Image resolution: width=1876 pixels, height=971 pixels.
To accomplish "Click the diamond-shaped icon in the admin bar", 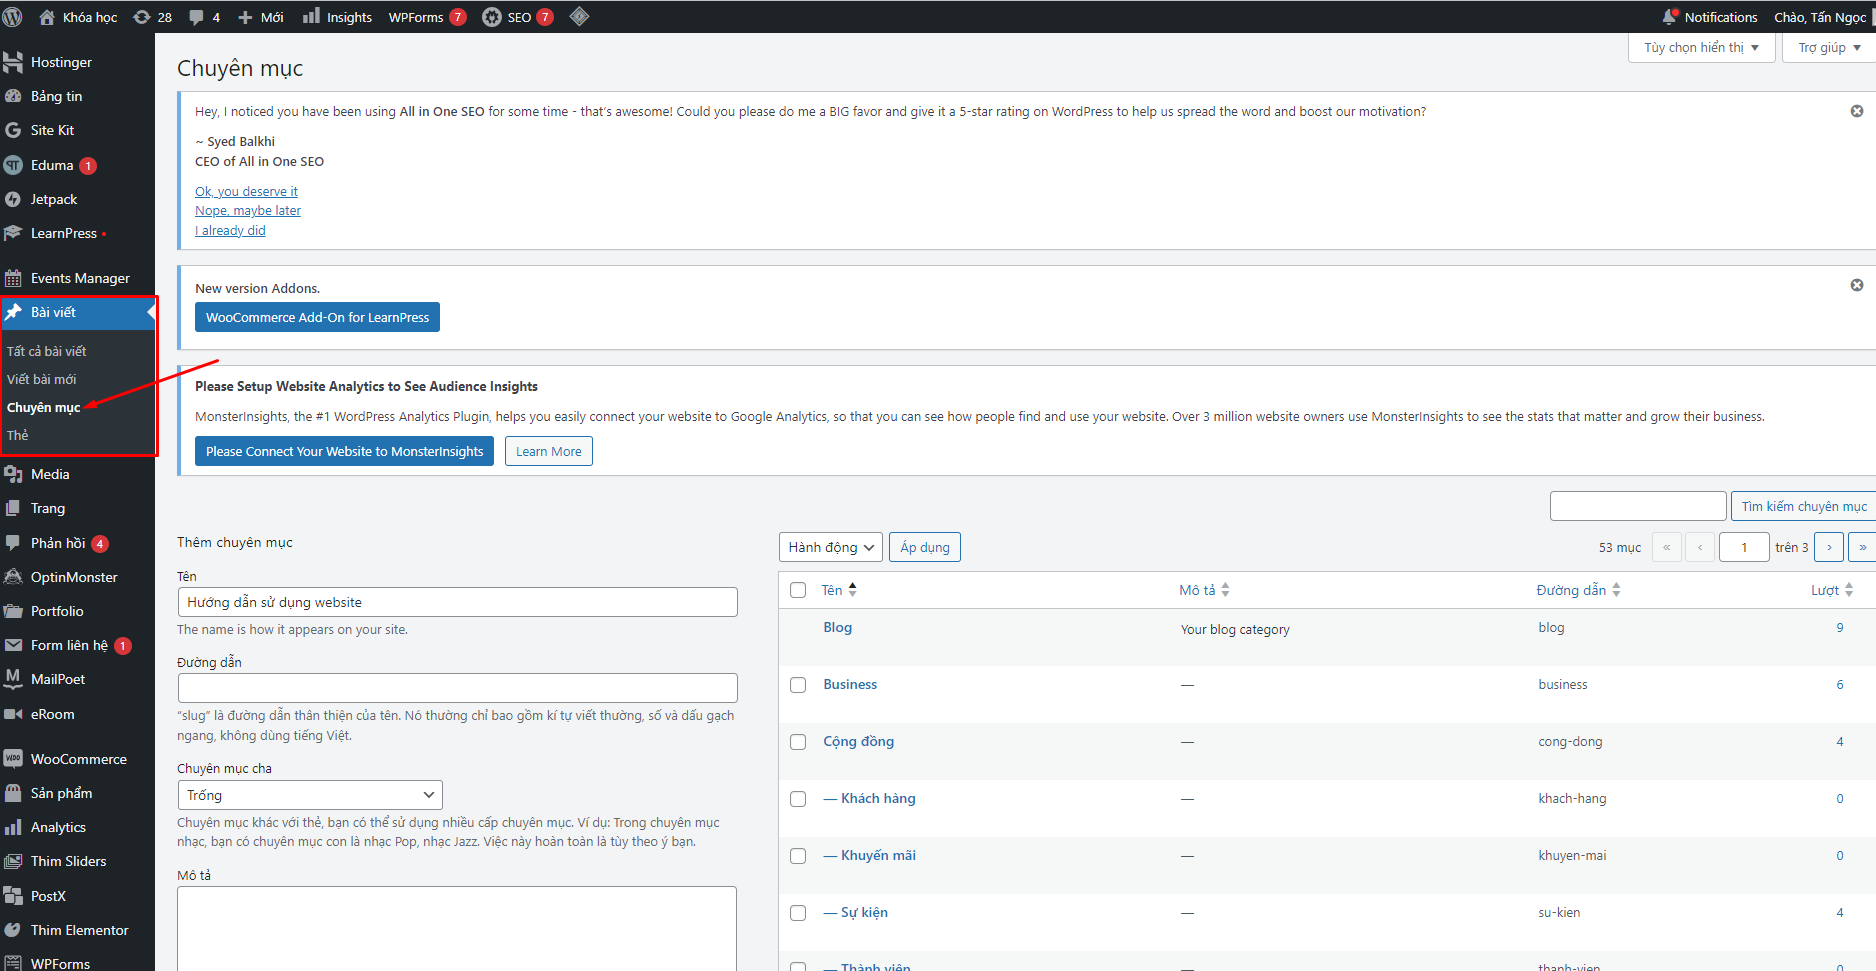I will point(579,16).
